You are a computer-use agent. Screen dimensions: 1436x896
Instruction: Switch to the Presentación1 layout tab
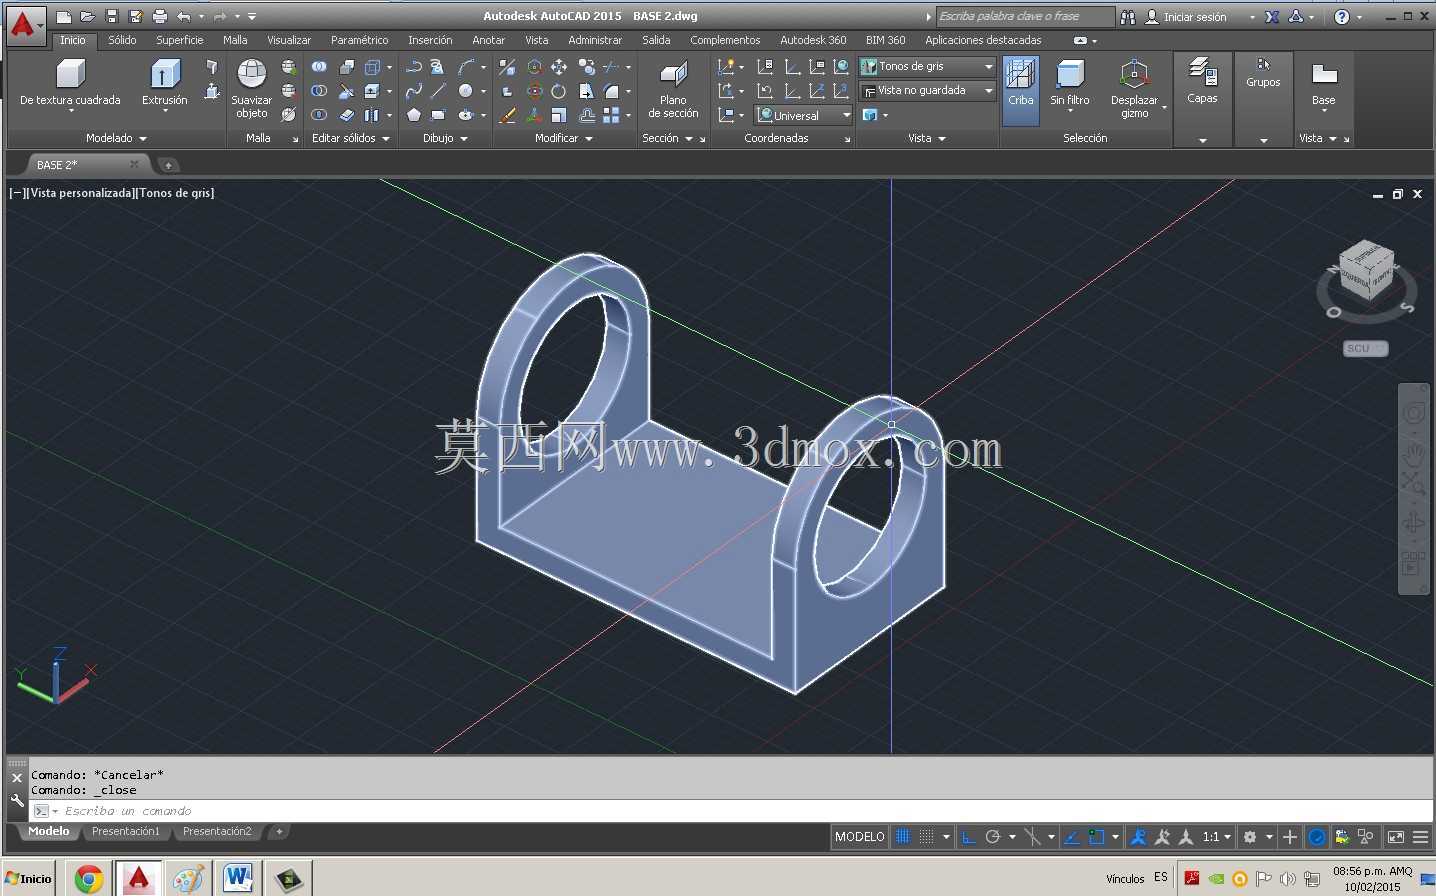pos(125,832)
